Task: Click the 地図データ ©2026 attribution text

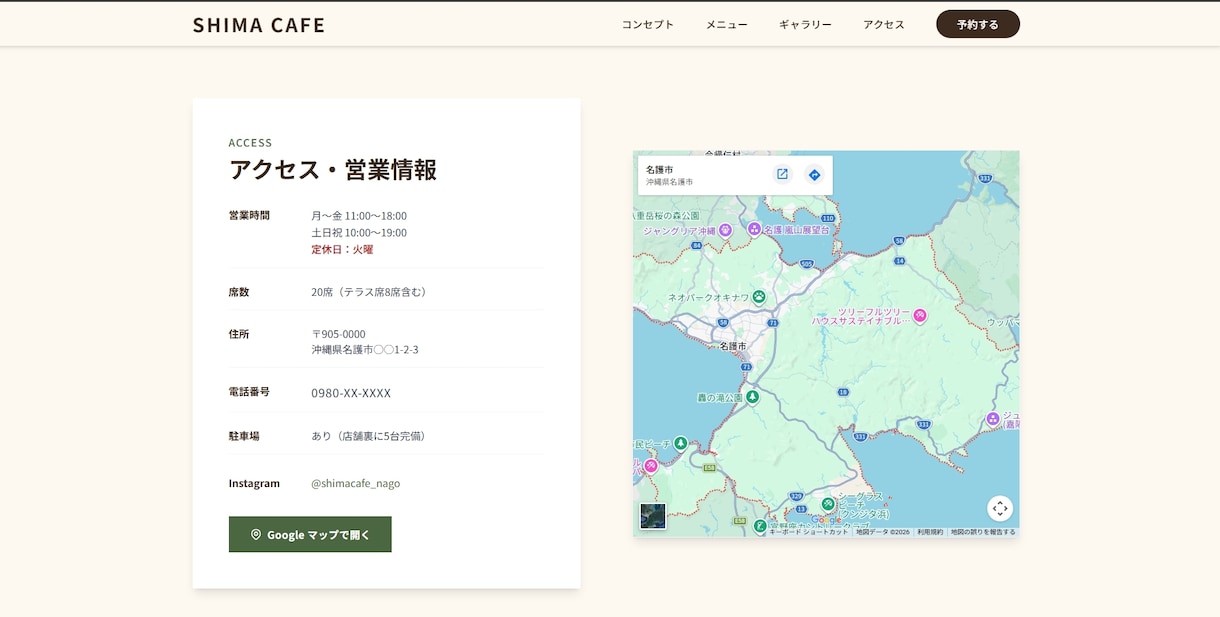Action: tap(883, 532)
